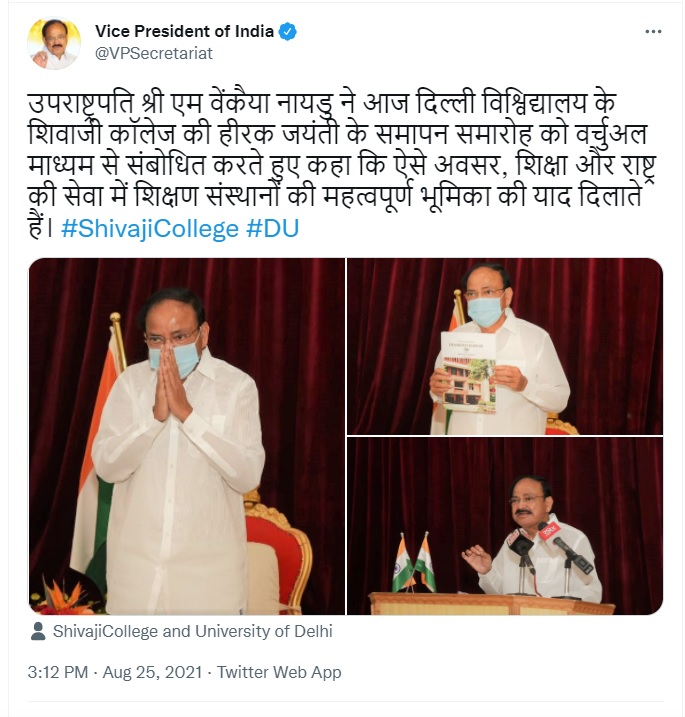The image size is (685, 717).
Task: Open the @VPSecretariat handle
Action: click(x=154, y=54)
